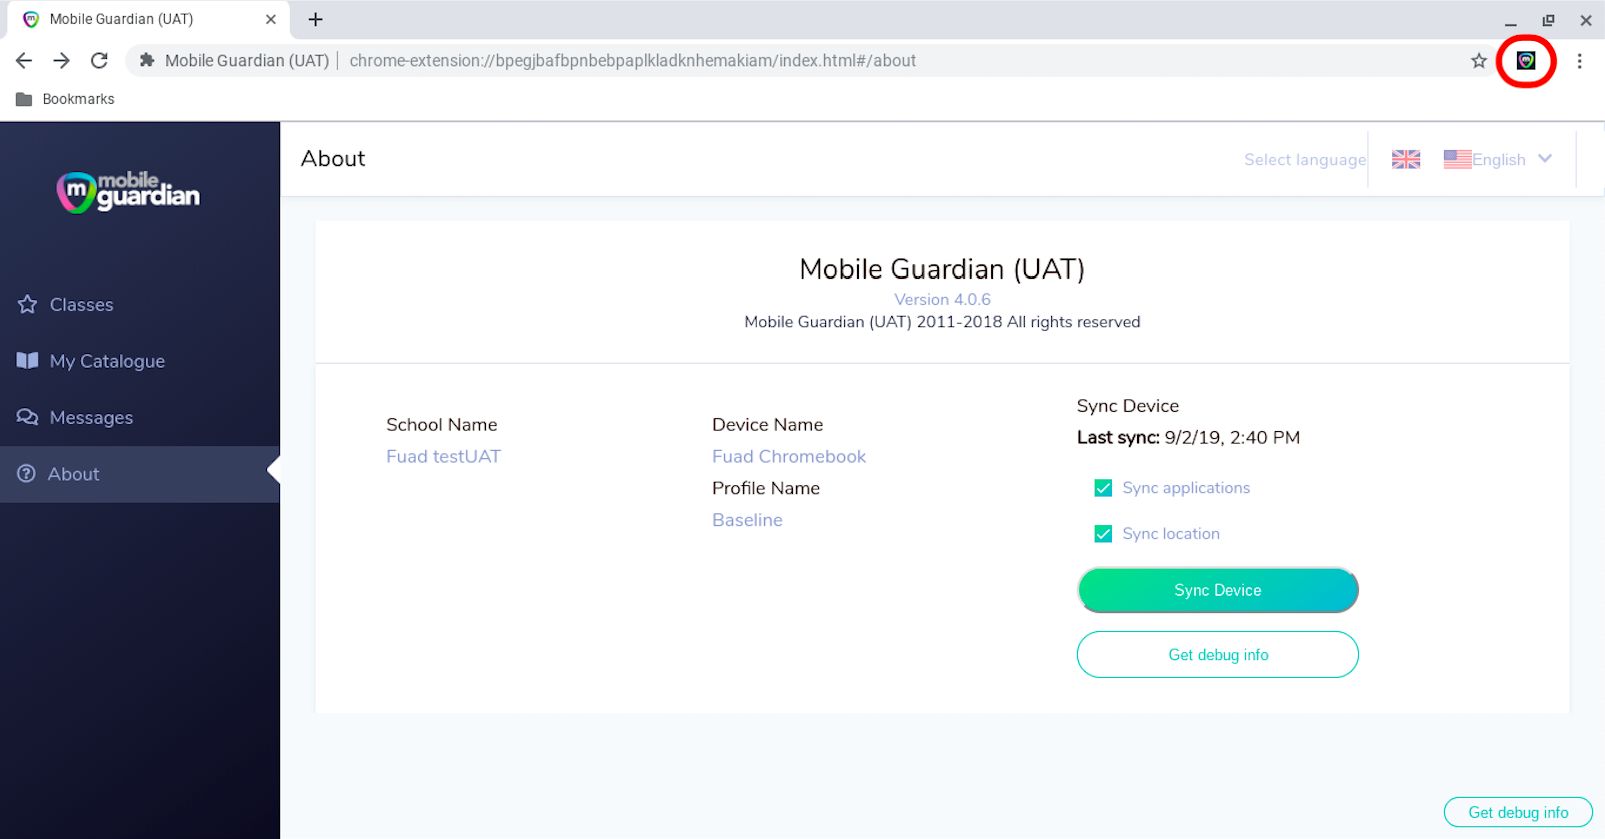
Task: Click the Sync applications label text
Action: (x=1186, y=488)
